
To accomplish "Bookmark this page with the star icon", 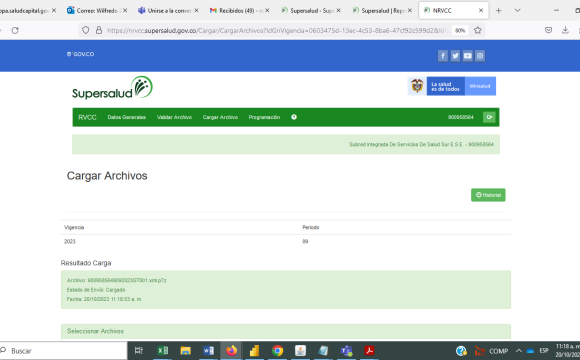I will point(478,30).
